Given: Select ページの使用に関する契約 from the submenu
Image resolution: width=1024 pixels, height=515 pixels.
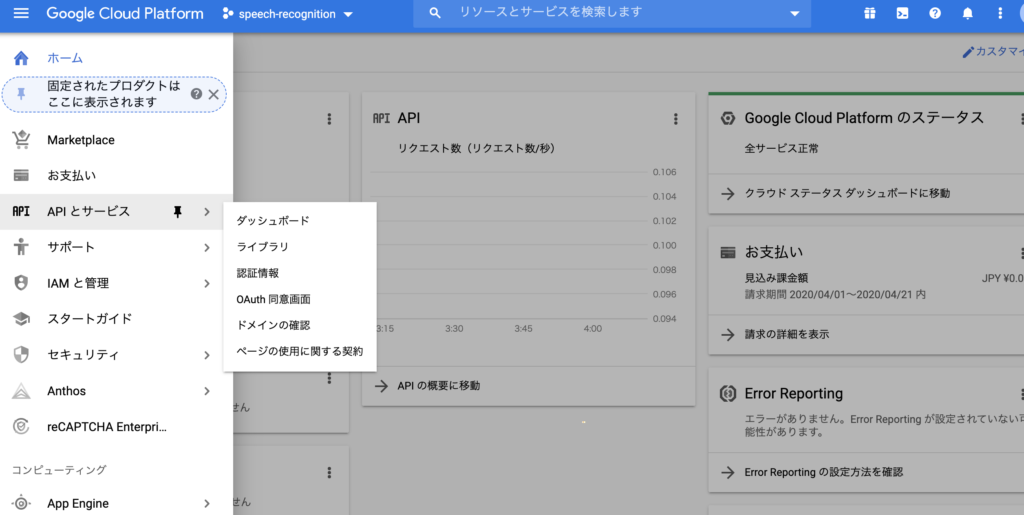Looking at the screenshot, I should pos(300,351).
